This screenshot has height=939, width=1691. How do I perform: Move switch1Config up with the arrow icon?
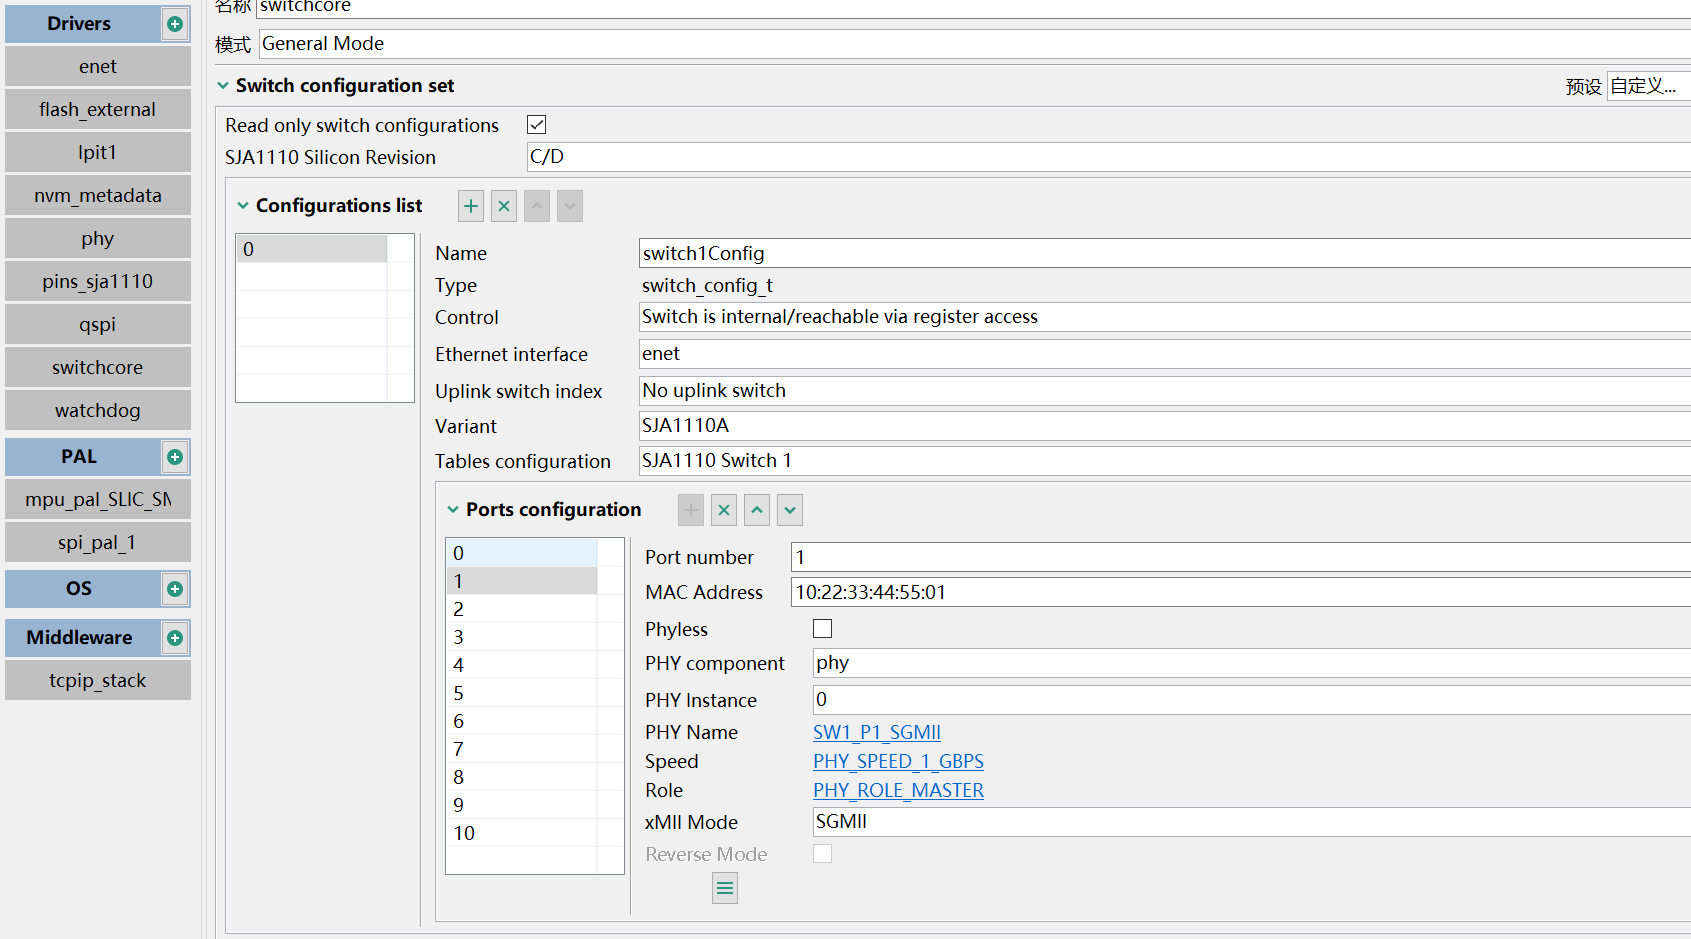(x=536, y=206)
